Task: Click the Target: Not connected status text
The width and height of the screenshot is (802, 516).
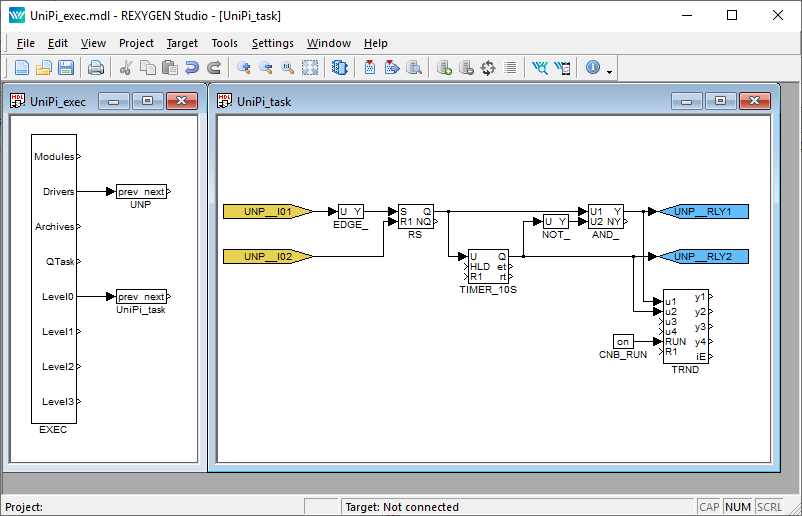Action: click(402, 507)
